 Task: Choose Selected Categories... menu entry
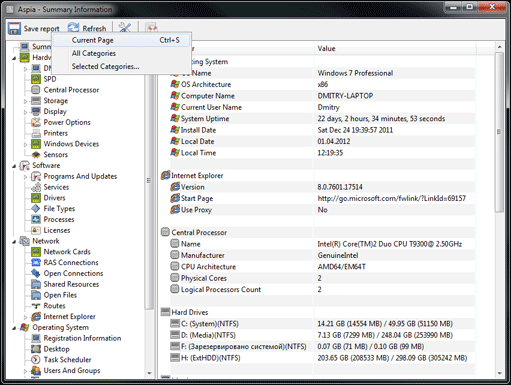point(121,67)
